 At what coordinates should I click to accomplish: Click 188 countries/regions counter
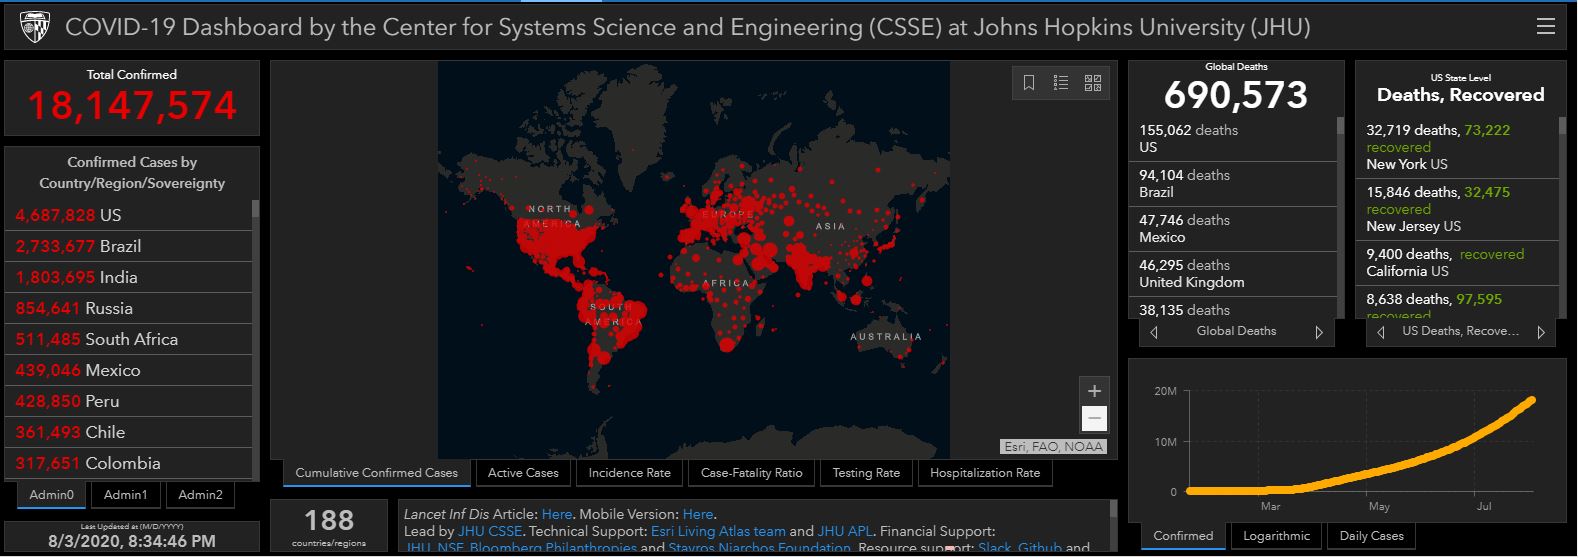pos(329,526)
